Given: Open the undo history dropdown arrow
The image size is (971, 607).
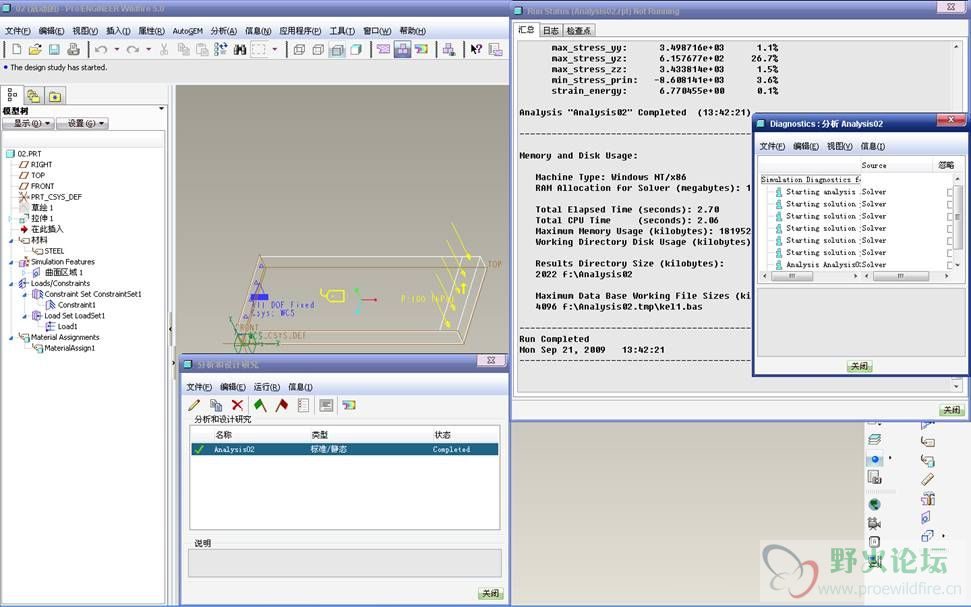Looking at the screenshot, I should (116, 49).
